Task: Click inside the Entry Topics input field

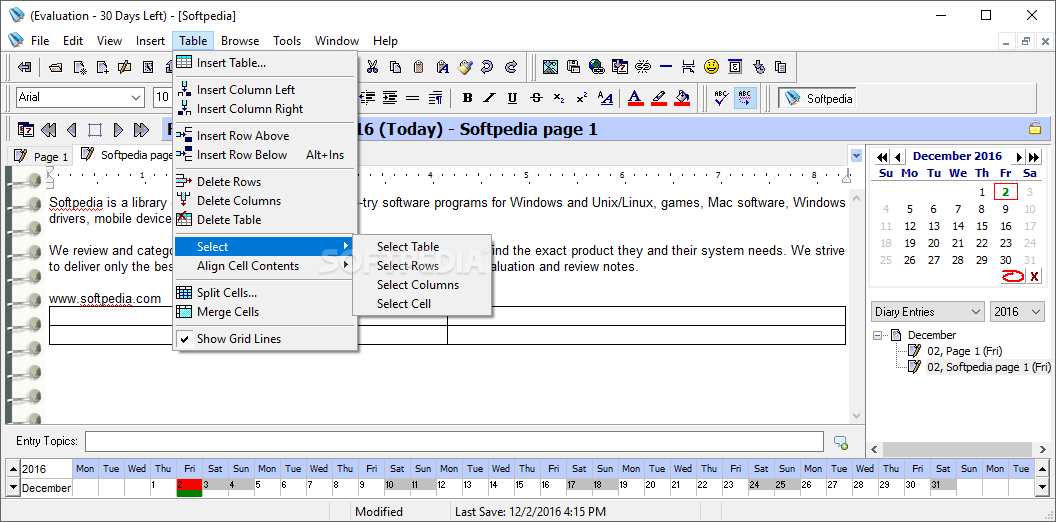Action: (454, 442)
